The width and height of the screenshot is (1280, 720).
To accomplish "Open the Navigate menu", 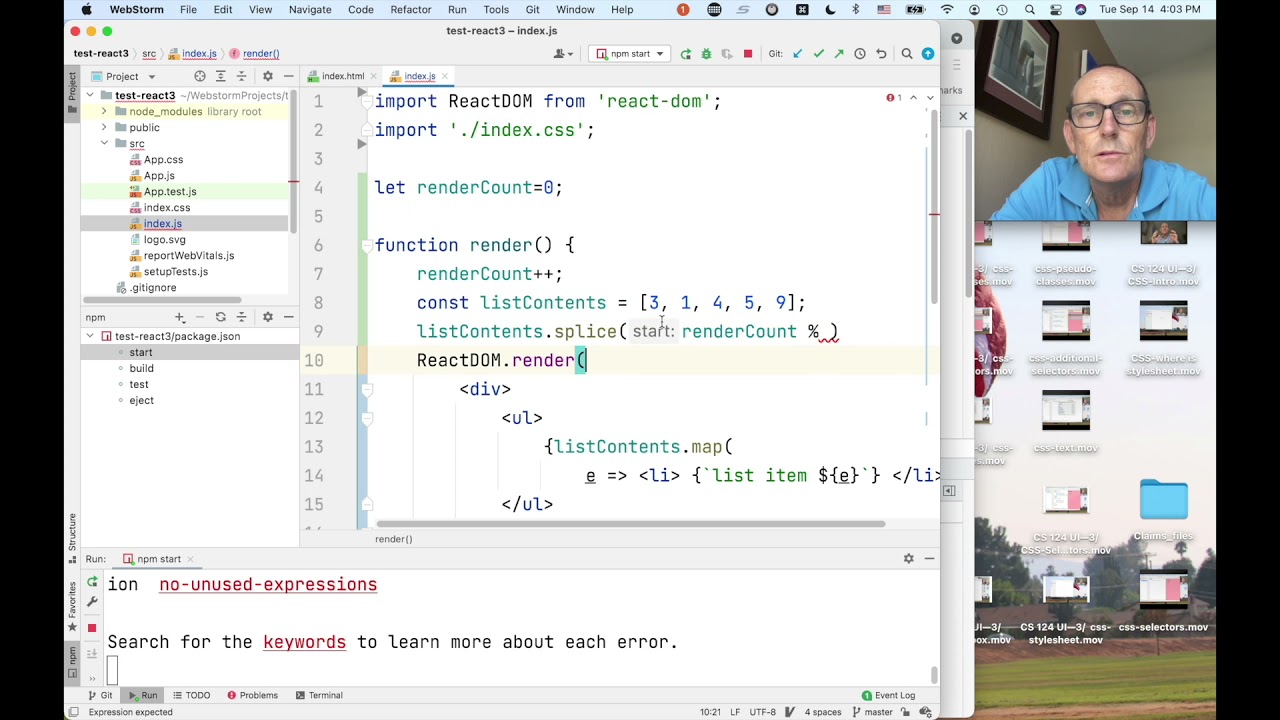I will click(310, 10).
